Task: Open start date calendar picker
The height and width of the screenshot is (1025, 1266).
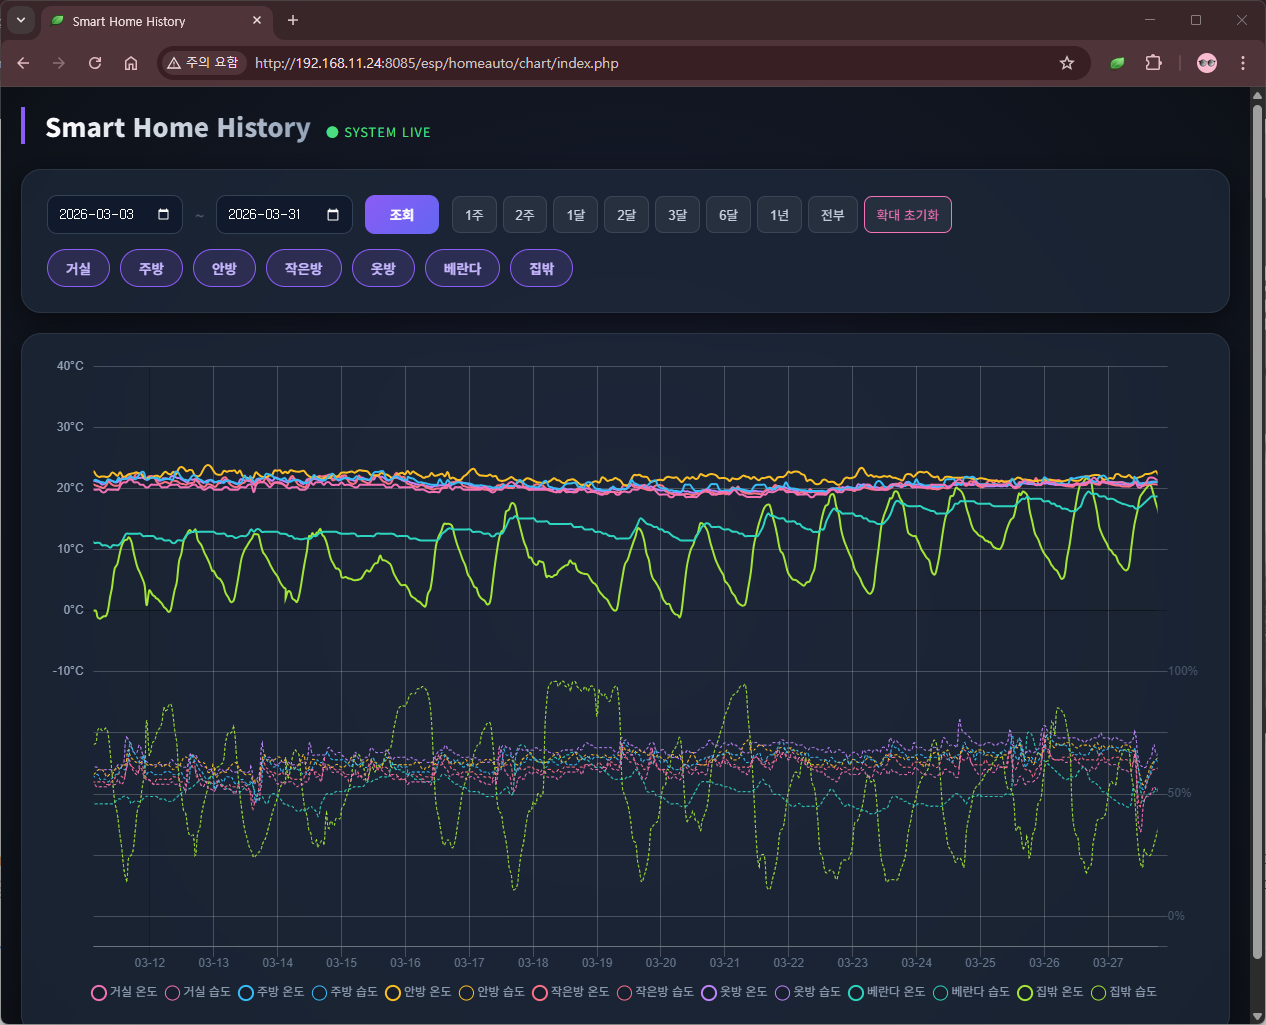Action: click(x=164, y=214)
